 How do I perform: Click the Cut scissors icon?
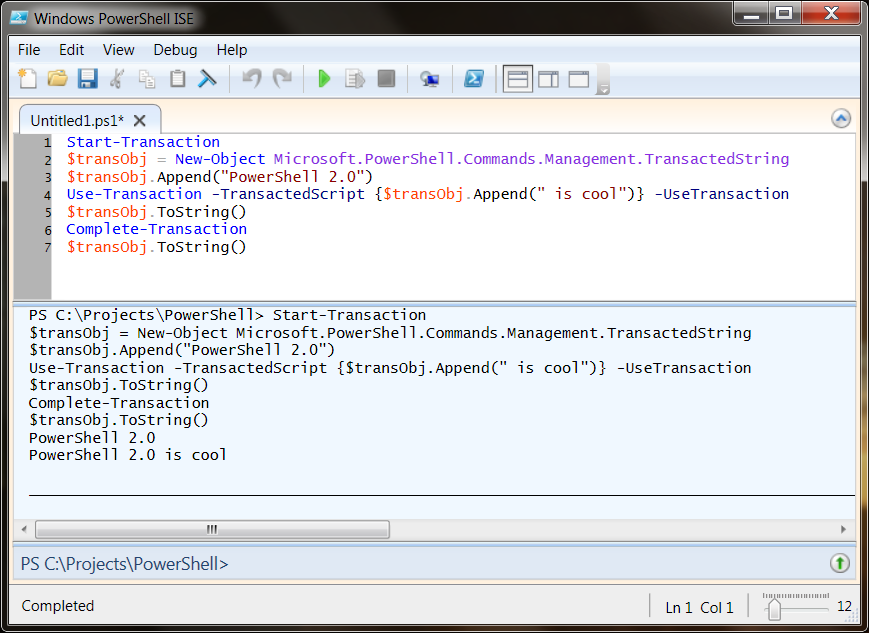point(117,79)
